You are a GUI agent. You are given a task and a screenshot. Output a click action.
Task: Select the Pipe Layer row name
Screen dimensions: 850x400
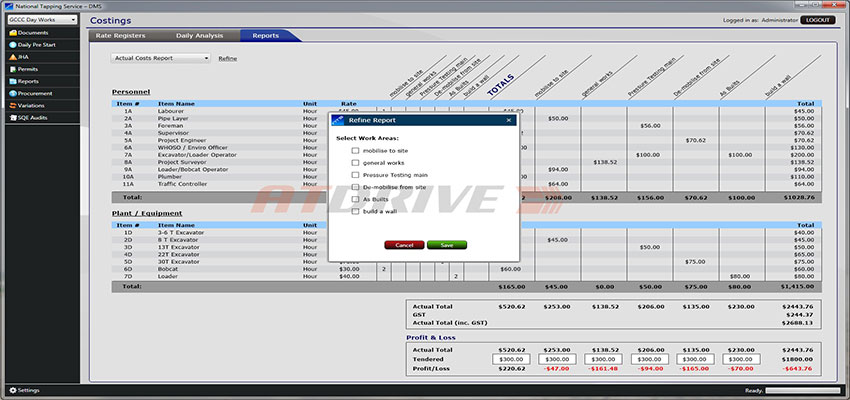coord(172,118)
